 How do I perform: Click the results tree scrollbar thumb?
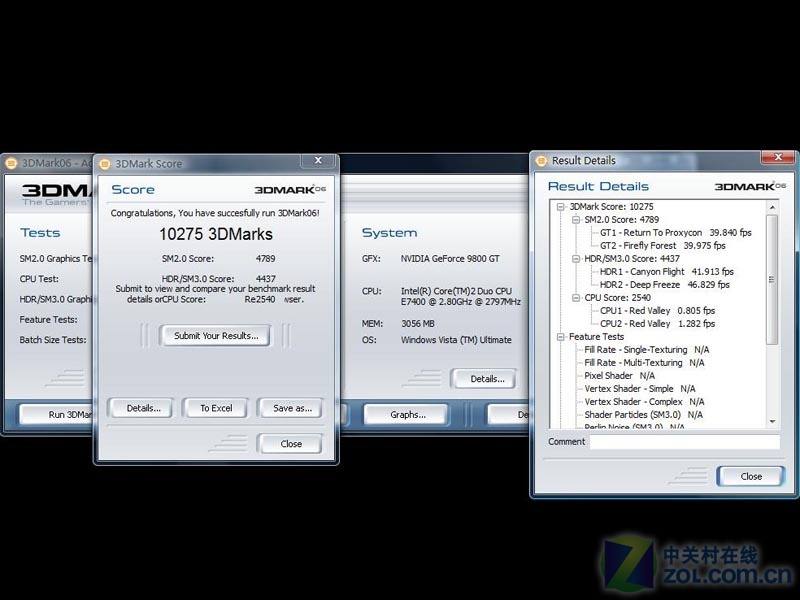(772, 280)
